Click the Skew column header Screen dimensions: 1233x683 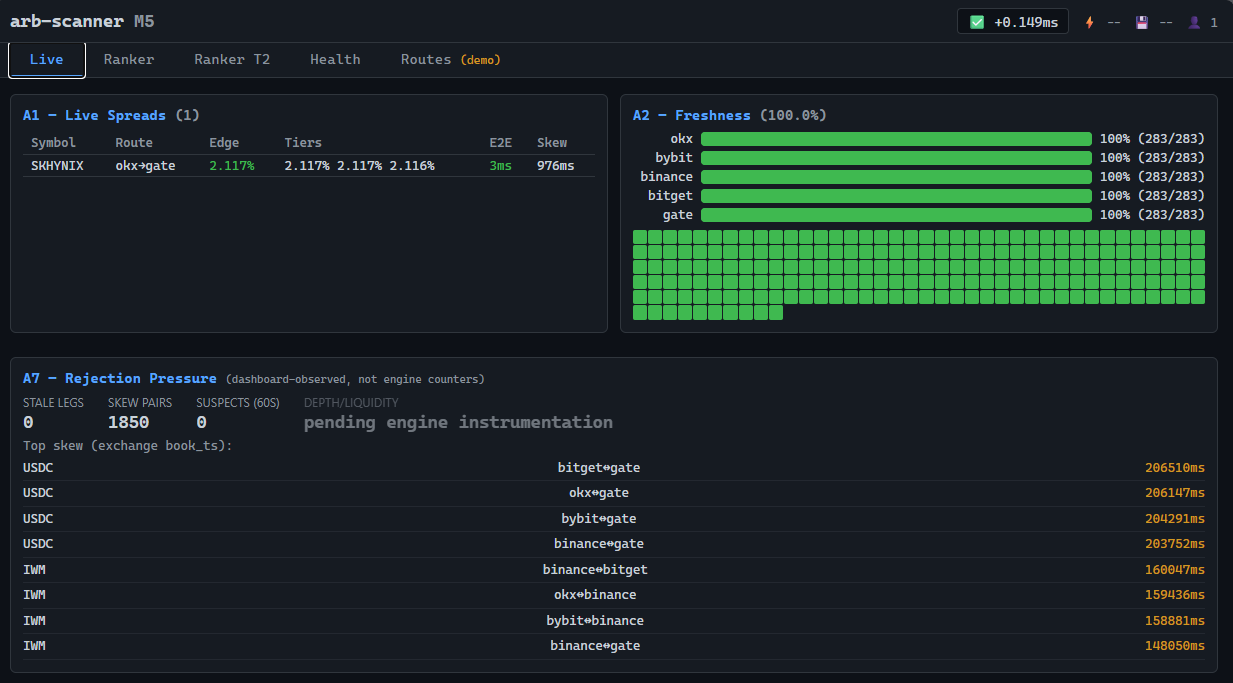click(x=552, y=143)
